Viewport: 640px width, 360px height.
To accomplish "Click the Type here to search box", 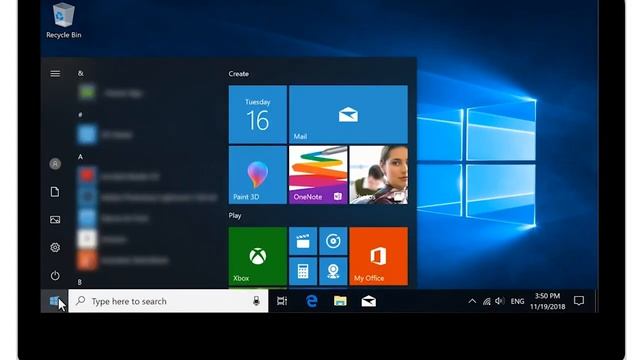I will [168, 301].
